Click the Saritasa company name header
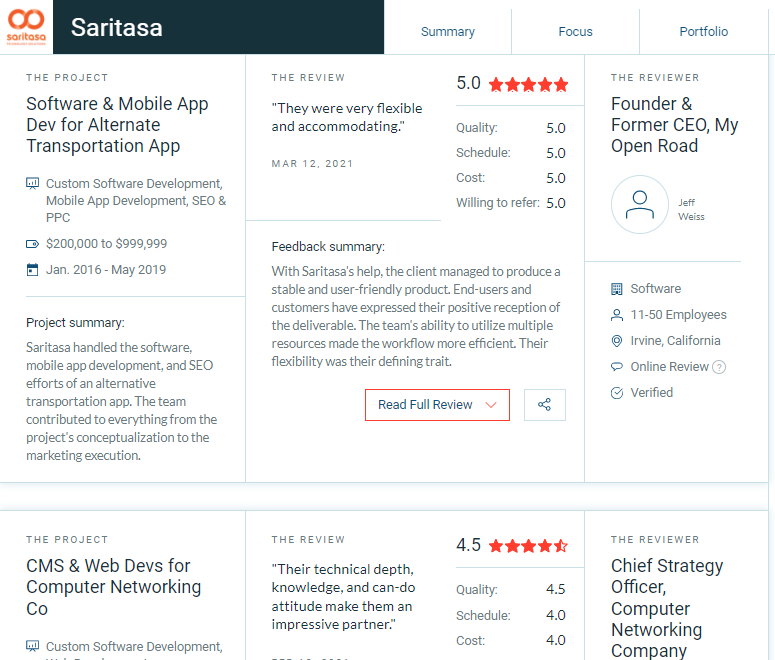The image size is (775, 660). [117, 27]
